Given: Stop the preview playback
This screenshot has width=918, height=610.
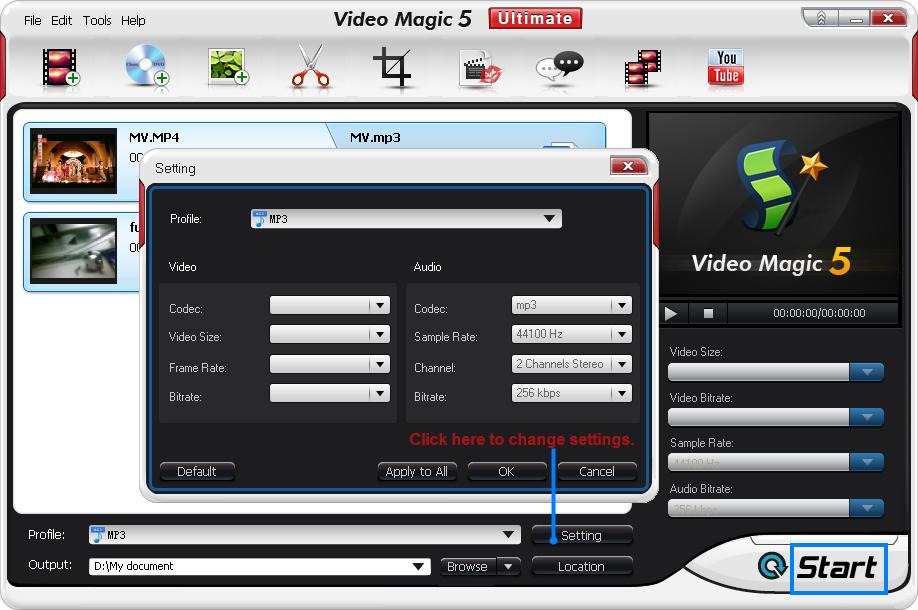Looking at the screenshot, I should [x=708, y=313].
